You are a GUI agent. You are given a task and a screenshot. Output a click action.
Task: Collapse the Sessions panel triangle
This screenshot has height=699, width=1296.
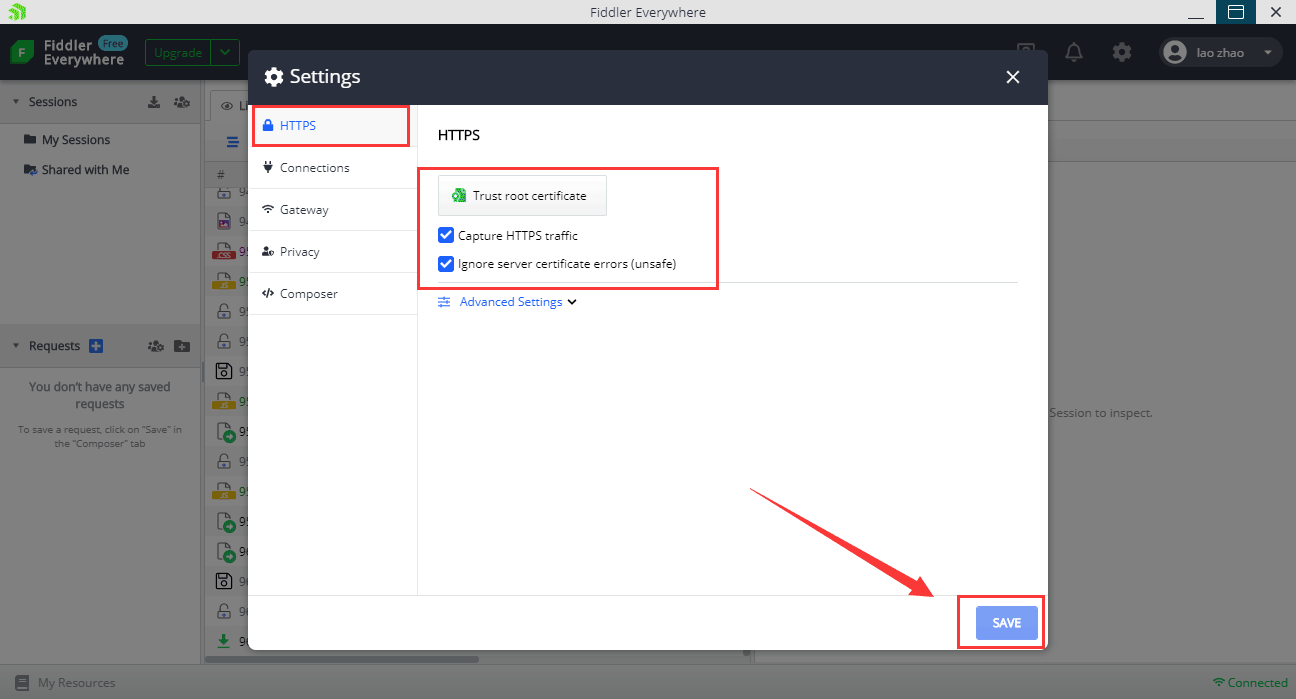tap(16, 102)
